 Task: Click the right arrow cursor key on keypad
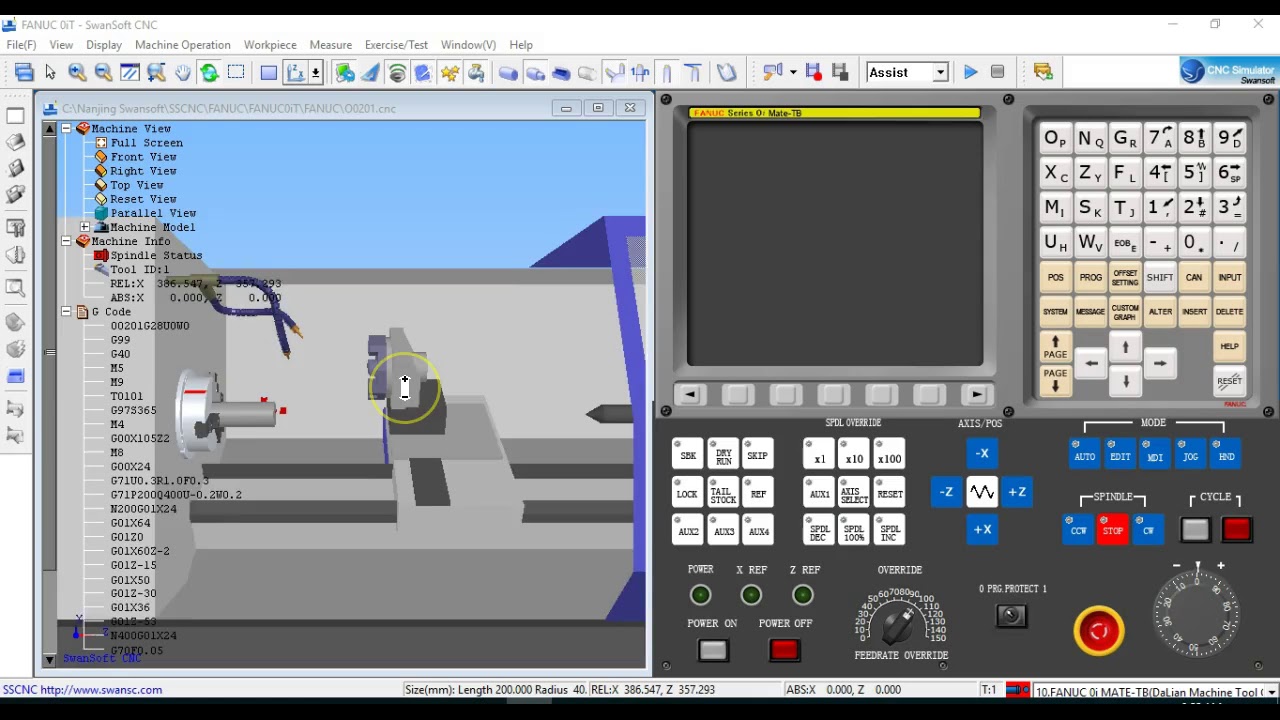1160,364
